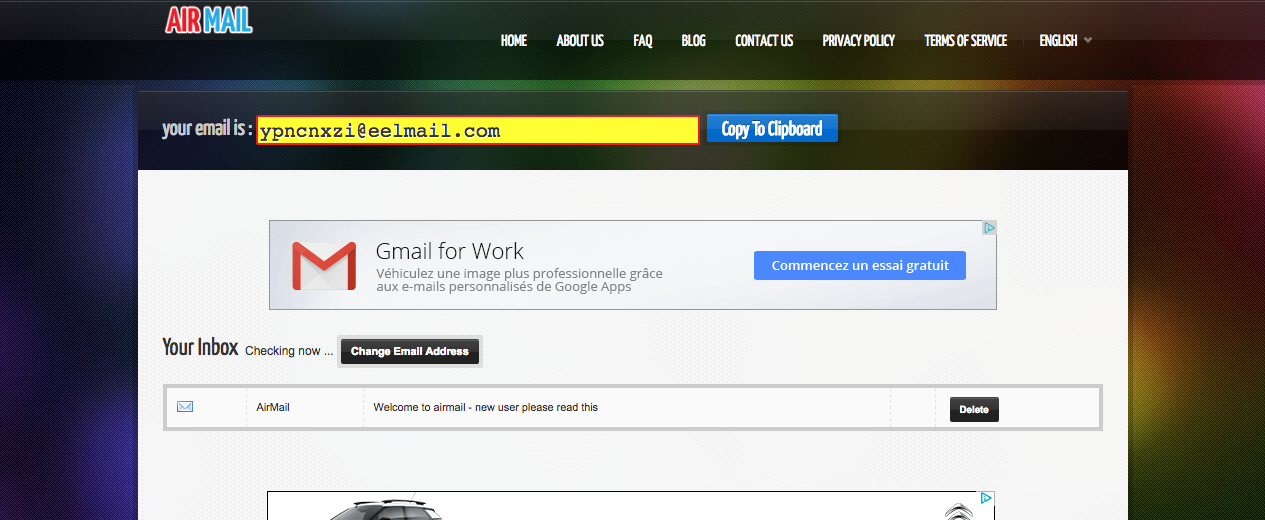Click the Gmail logo in the ad
The image size is (1265, 520).
323,266
